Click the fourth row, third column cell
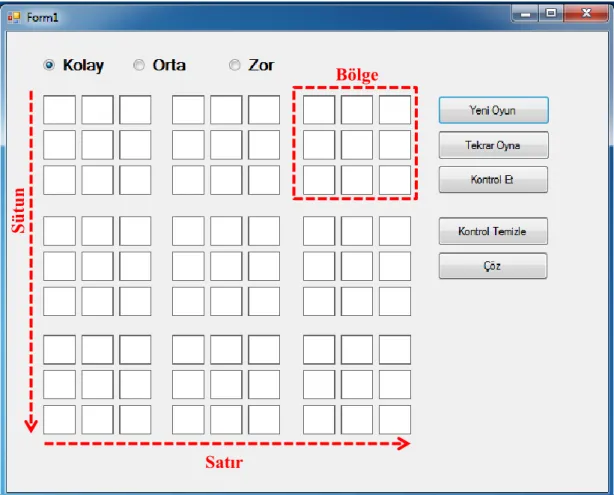 point(135,231)
